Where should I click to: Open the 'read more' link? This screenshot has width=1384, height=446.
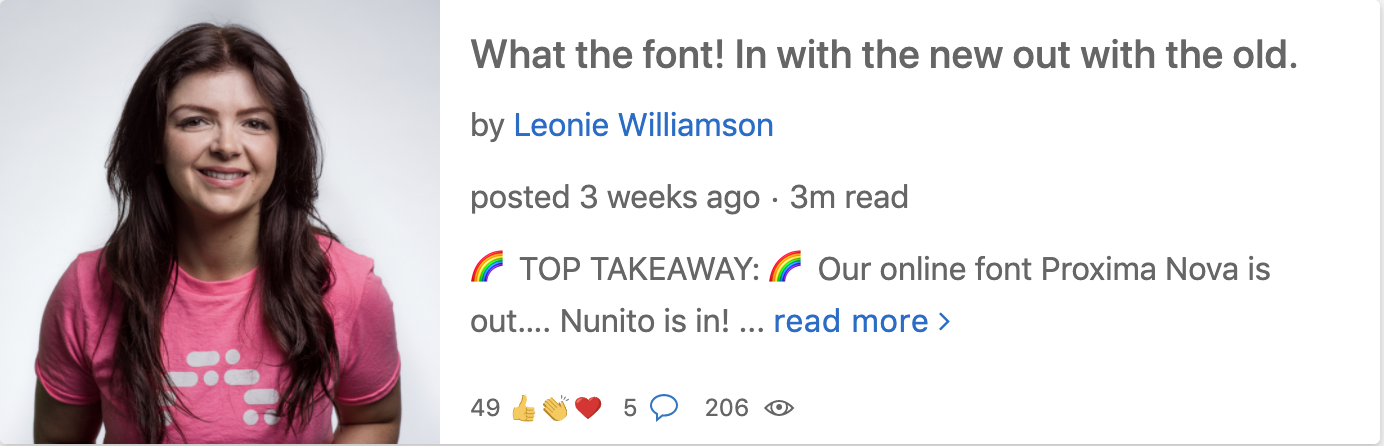tap(851, 321)
